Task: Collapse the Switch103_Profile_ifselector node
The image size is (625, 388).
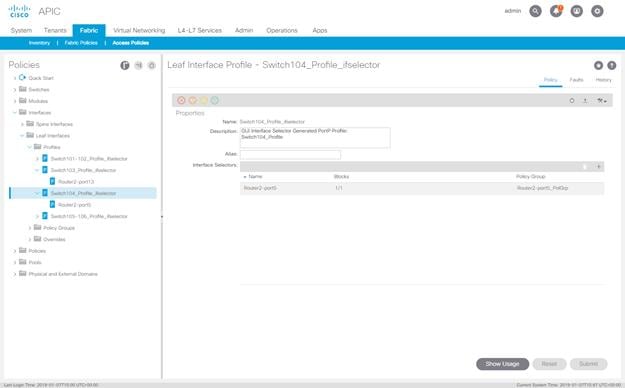Action: pos(37,170)
